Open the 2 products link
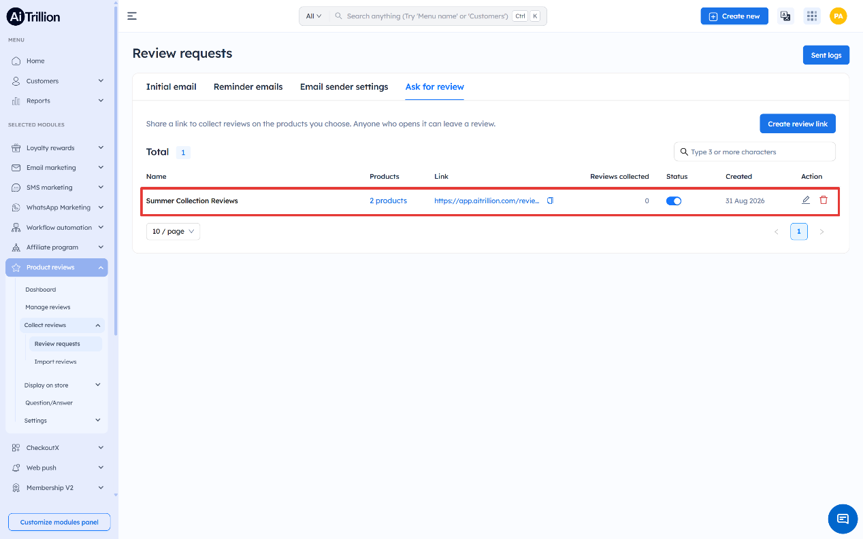Viewport: 863px width, 539px height. (388, 200)
